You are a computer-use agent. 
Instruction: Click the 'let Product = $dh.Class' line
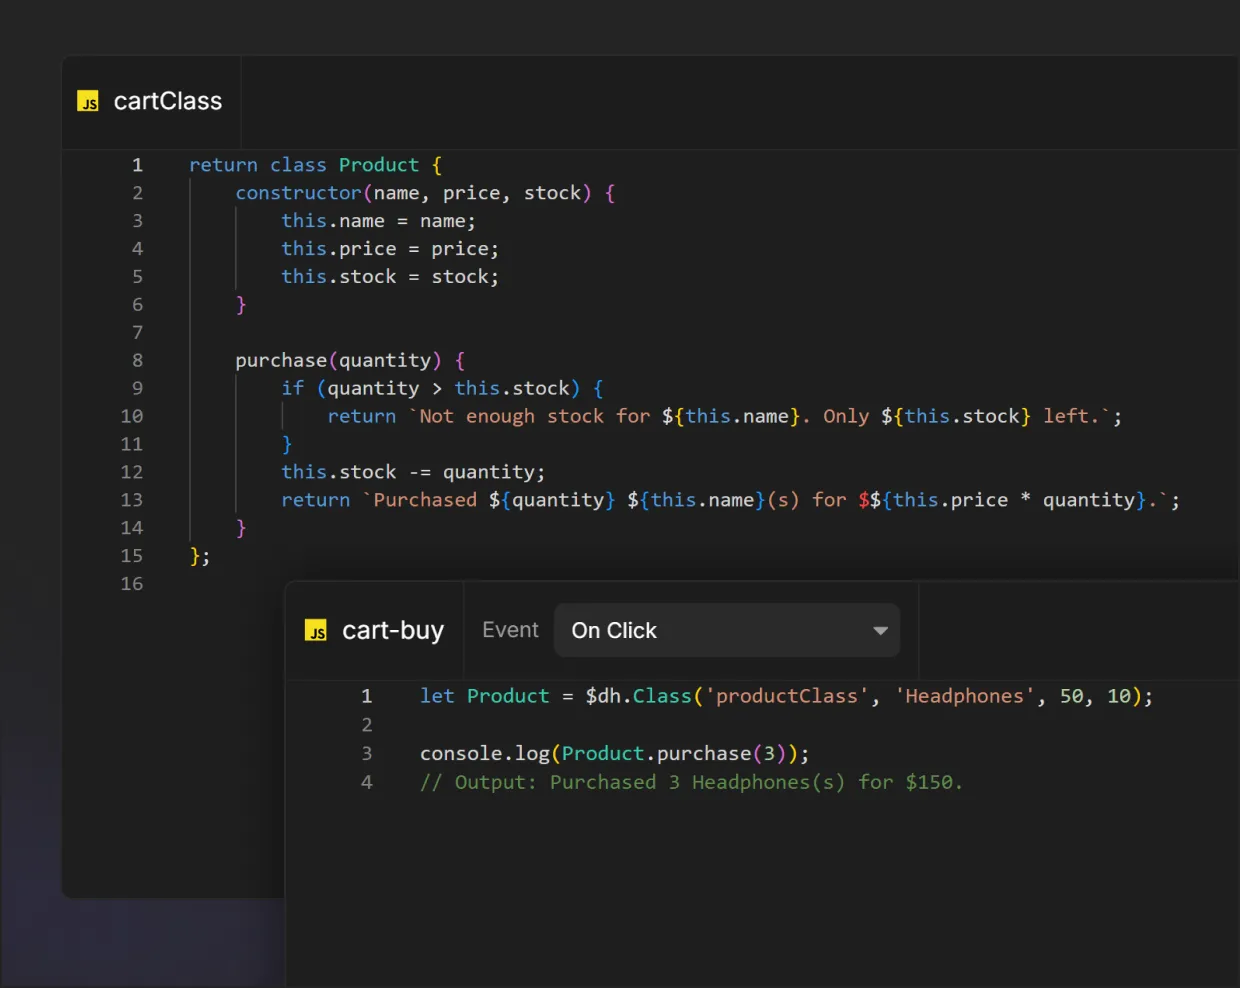pyautogui.click(x=786, y=697)
